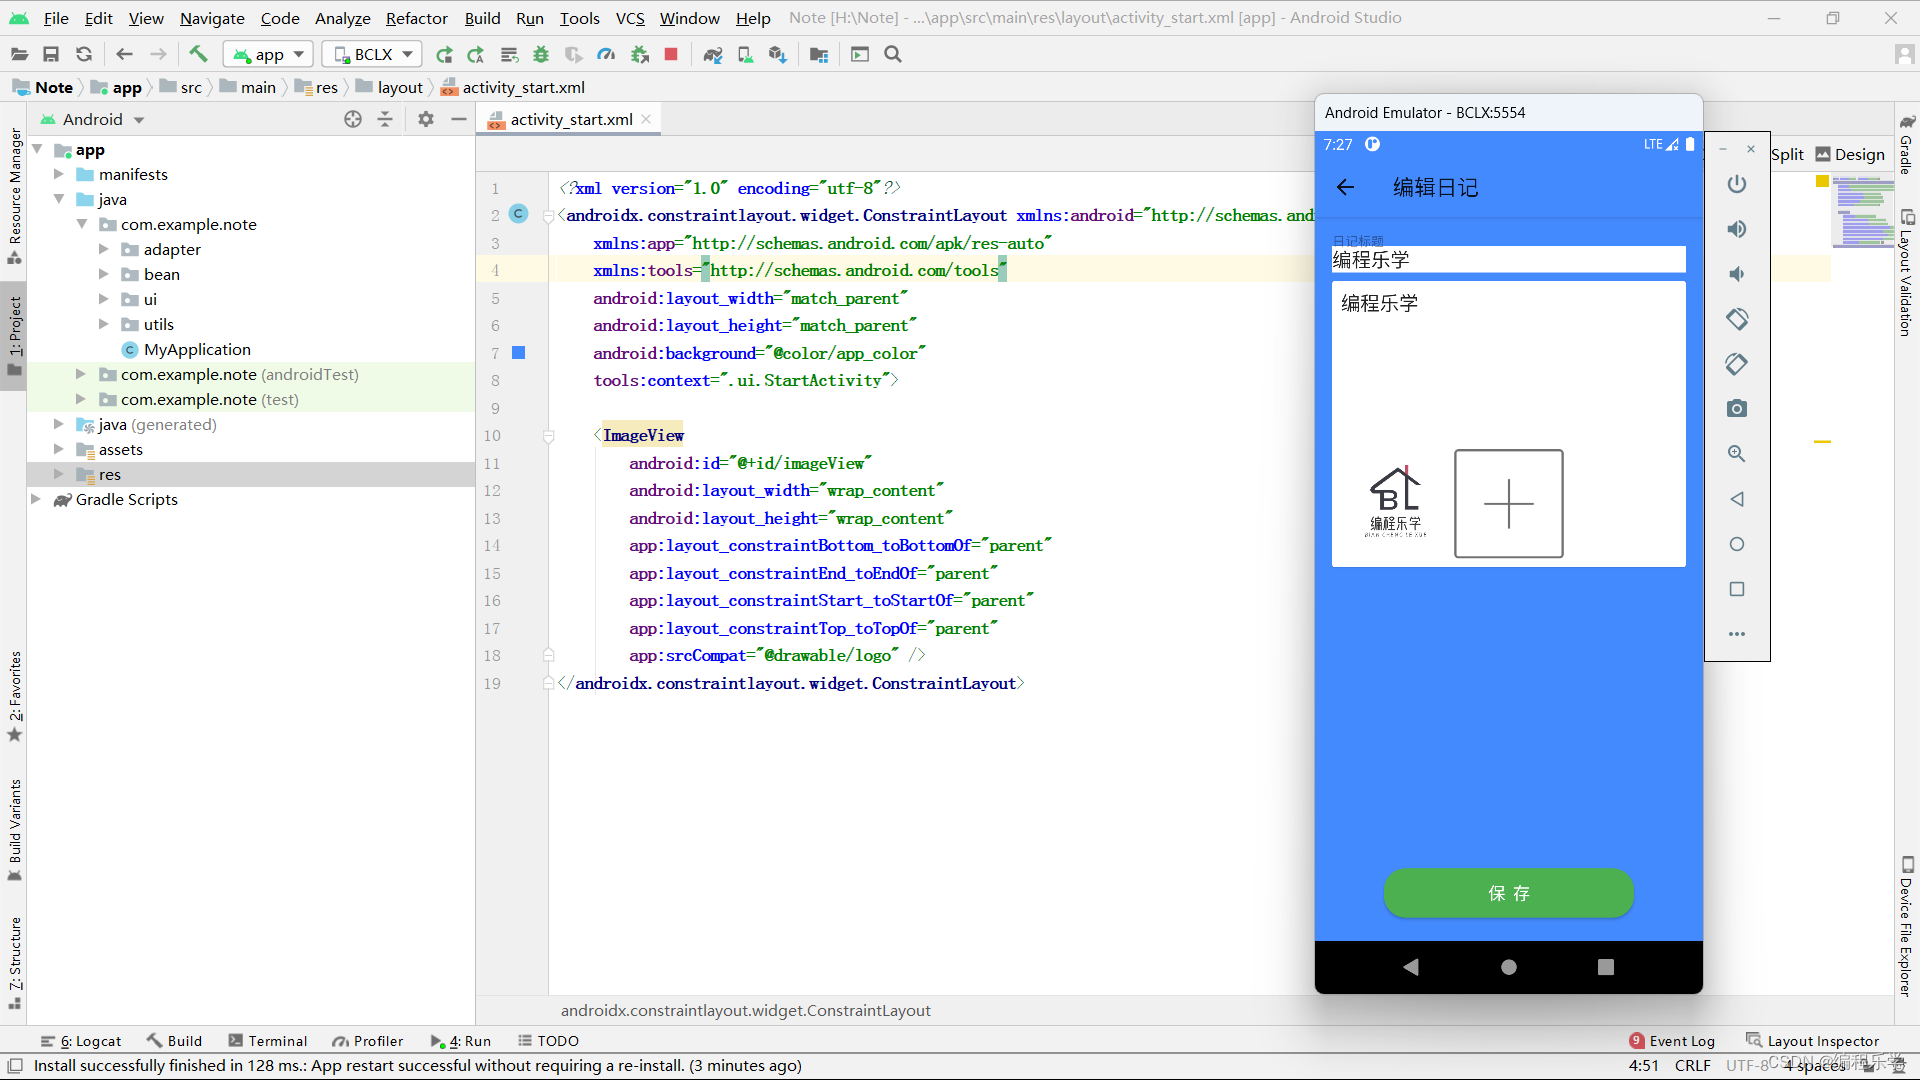
Task: Open the Profiler gauge icon in the toolbar
Action: click(606, 54)
